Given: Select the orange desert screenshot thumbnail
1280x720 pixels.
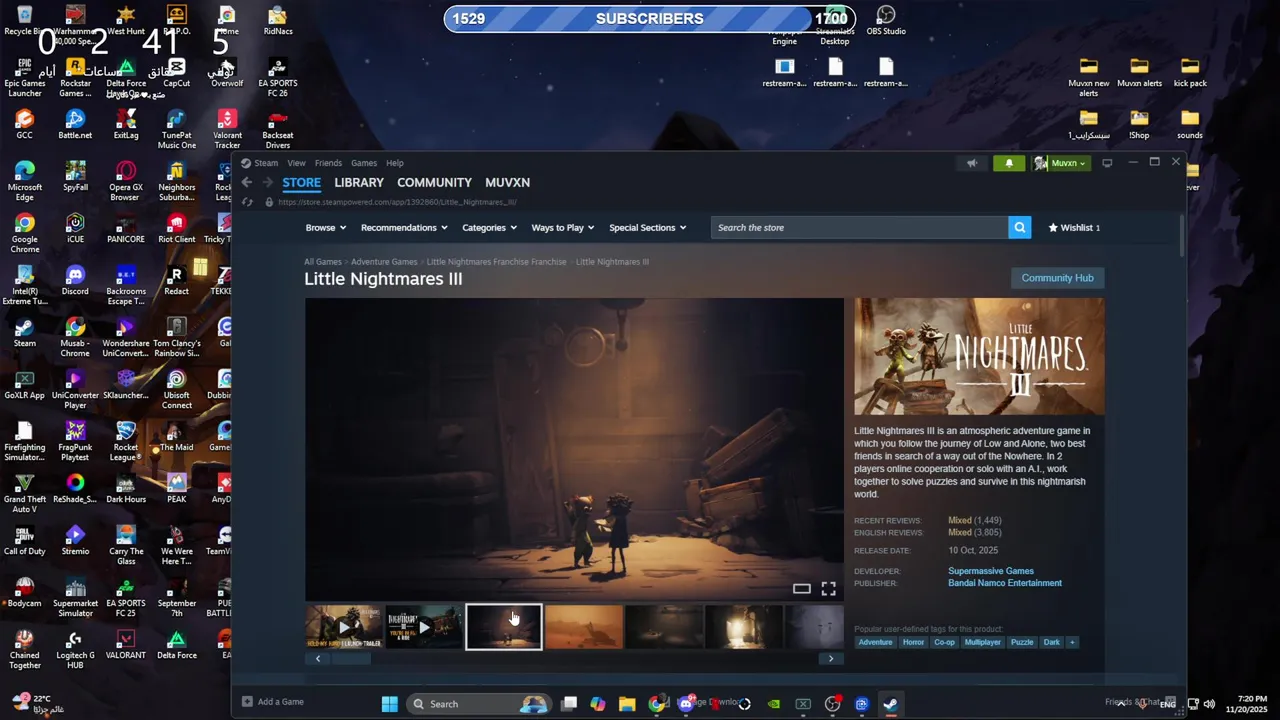Looking at the screenshot, I should click(x=584, y=628).
